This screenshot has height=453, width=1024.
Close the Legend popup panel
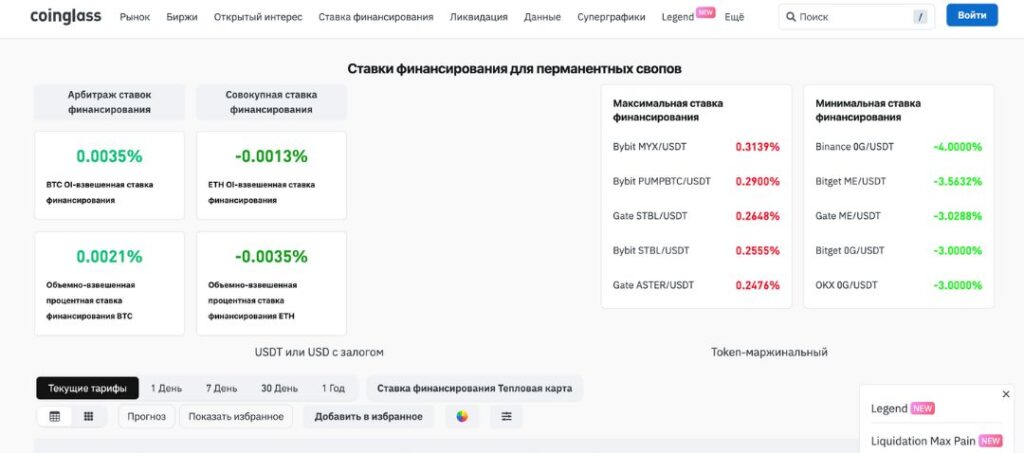1006,394
